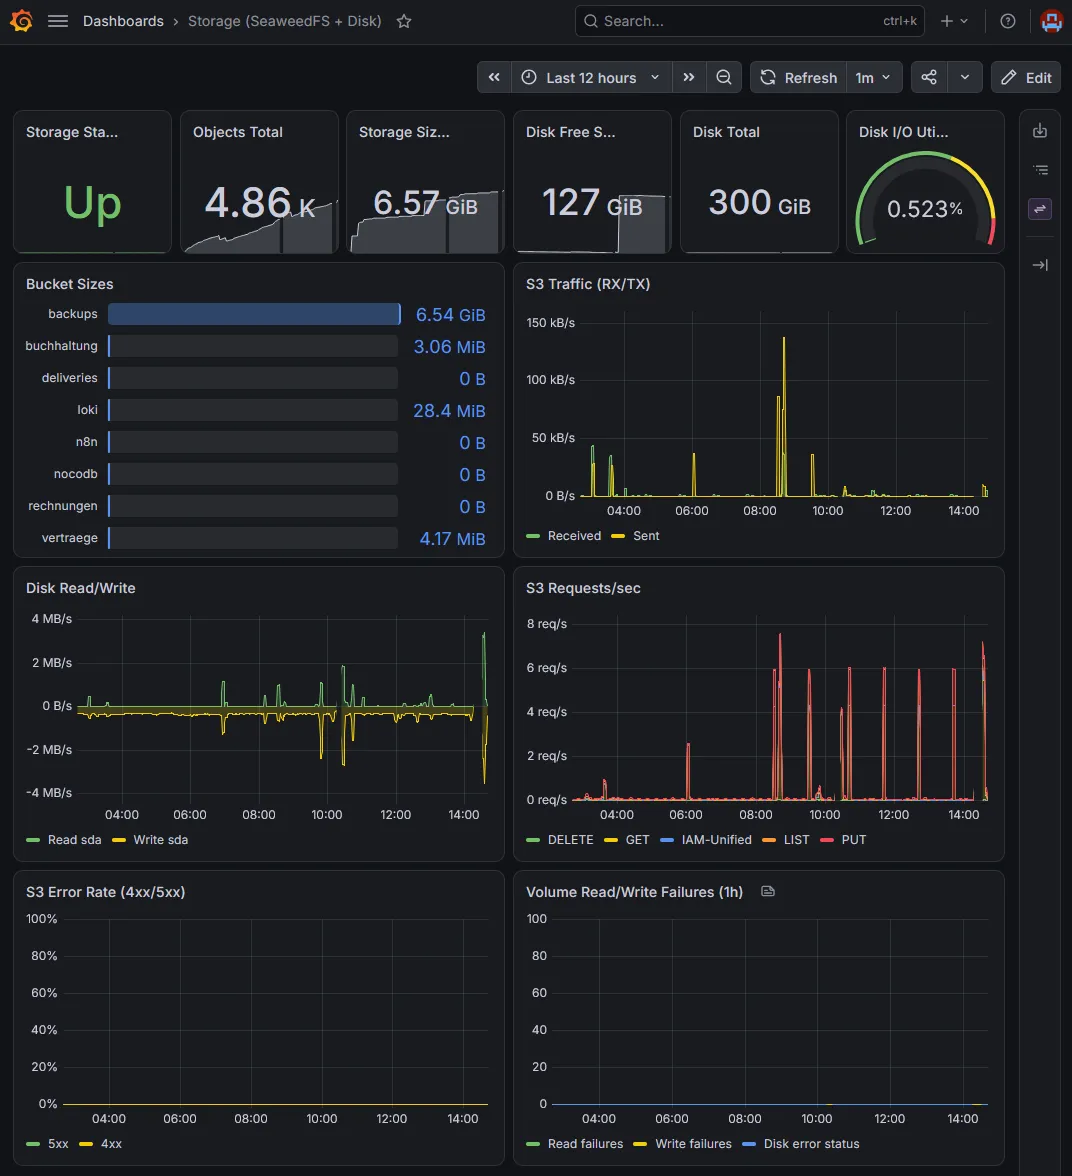The height and width of the screenshot is (1176, 1072).
Task: Click the Disk I/O Utilization gauge value
Action: (x=924, y=208)
